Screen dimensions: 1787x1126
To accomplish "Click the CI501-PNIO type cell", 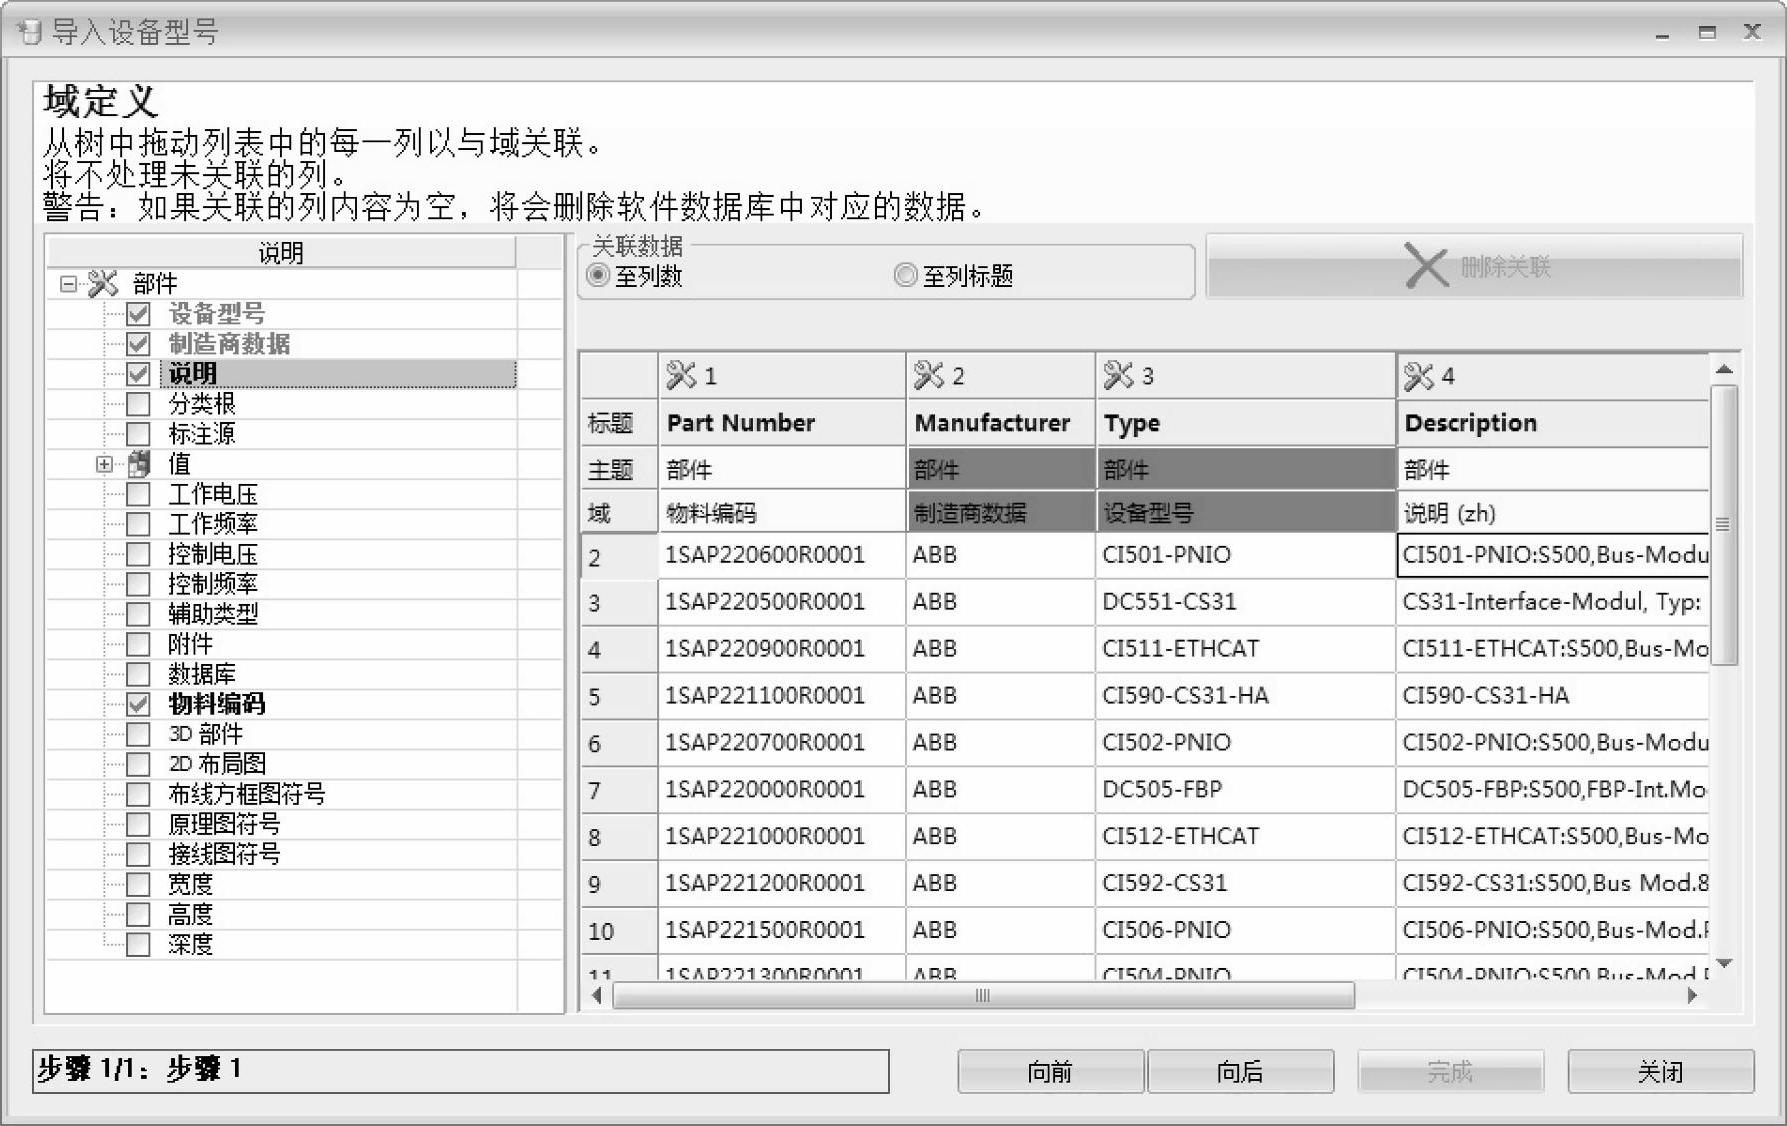I will click(x=1246, y=555).
